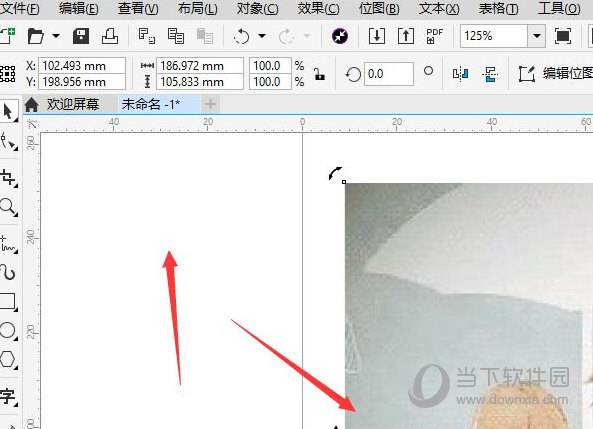Click the save floppy disk icon
Screen dimensions: 593x429
pyautogui.click(x=81, y=36)
